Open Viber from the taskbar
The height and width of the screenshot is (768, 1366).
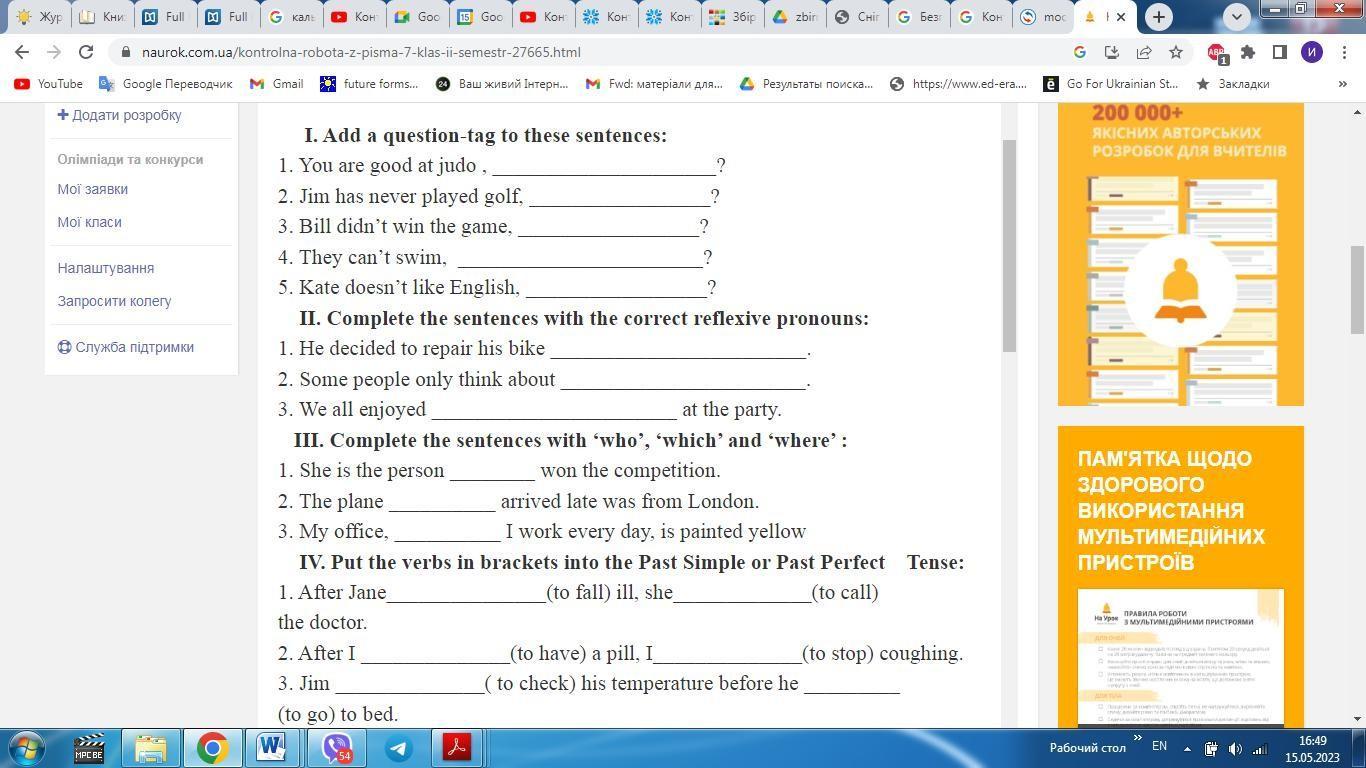pos(337,748)
